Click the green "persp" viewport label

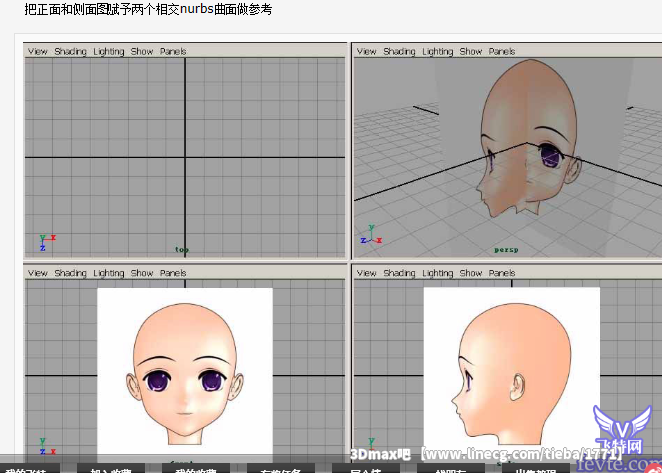click(x=506, y=250)
